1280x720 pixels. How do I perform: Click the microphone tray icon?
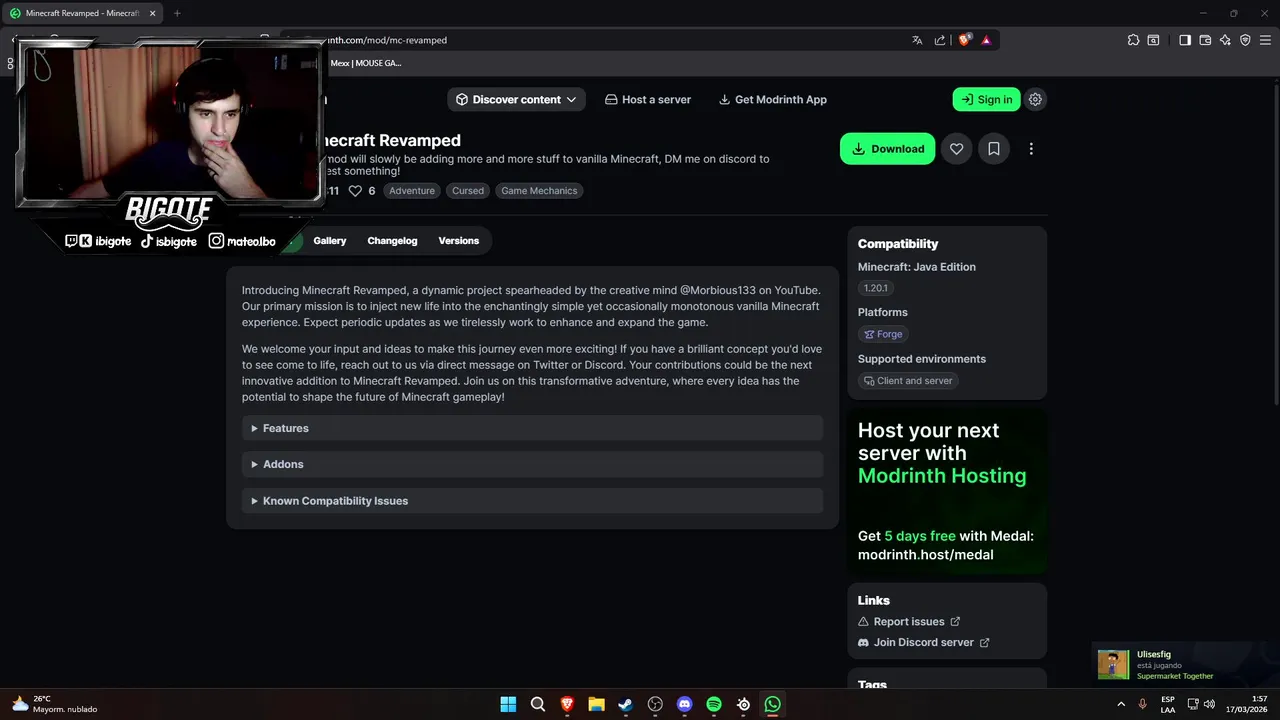pos(1142,704)
